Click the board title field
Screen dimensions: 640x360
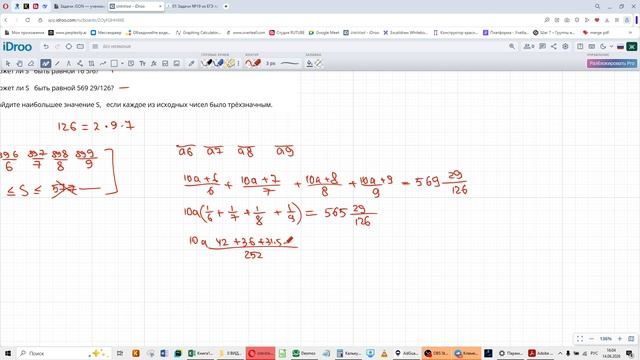pyautogui.click(x=117, y=47)
